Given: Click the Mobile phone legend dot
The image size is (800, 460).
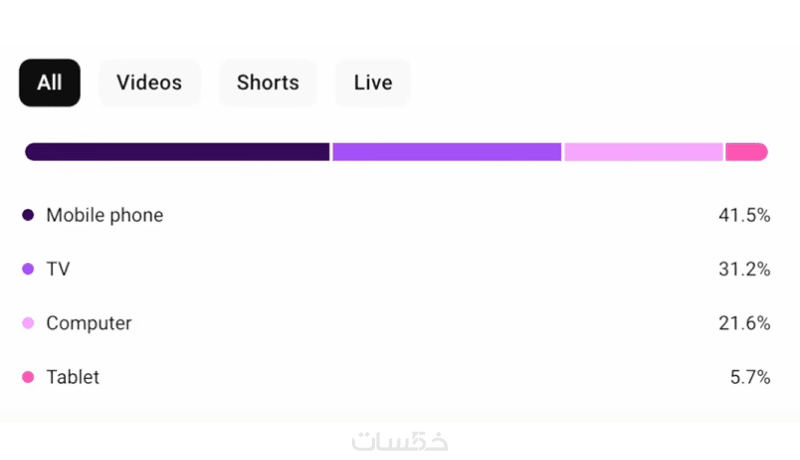Looking at the screenshot, I should click(28, 215).
